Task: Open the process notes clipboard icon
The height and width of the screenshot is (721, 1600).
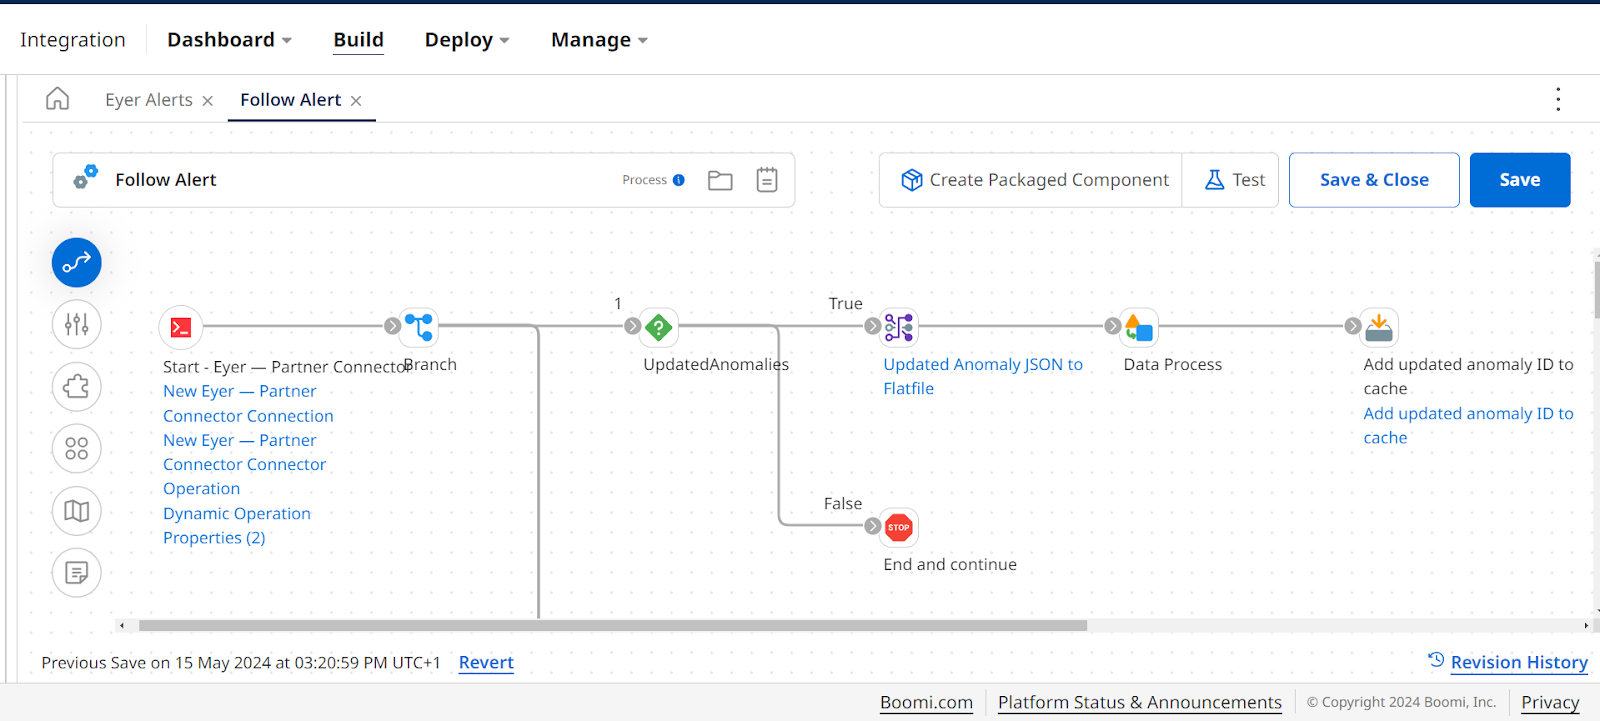Action: [x=767, y=180]
